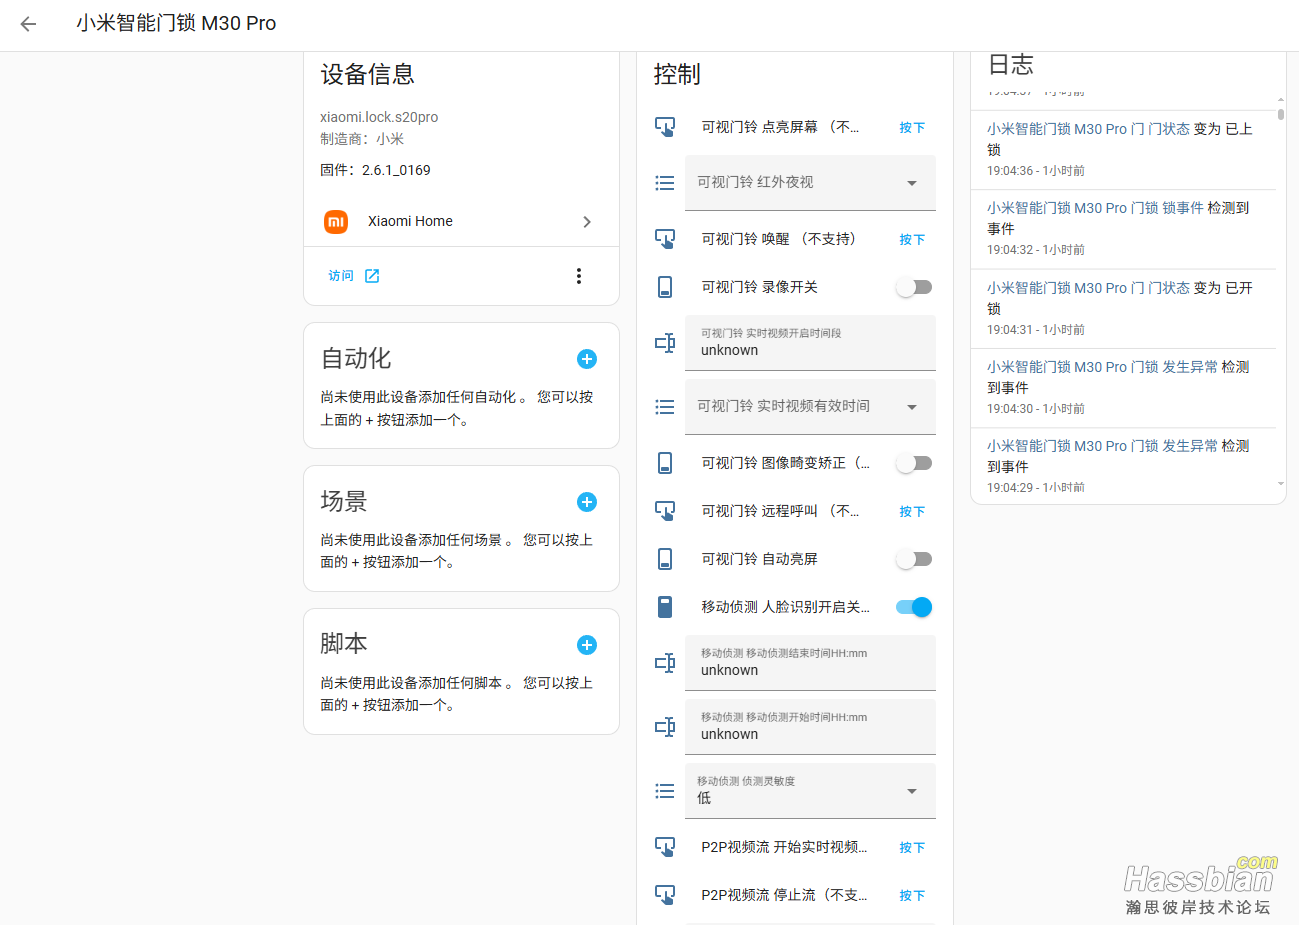
Task: Click the icon beside 录像开关
Action: [665, 287]
